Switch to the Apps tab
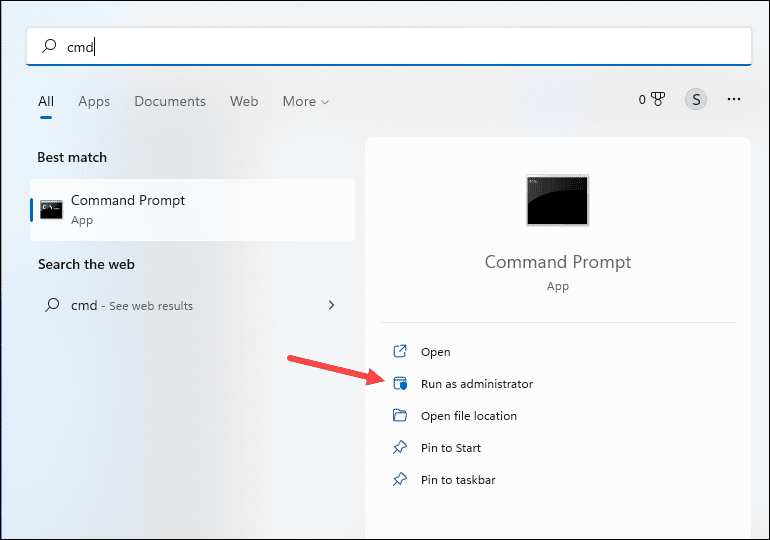The height and width of the screenshot is (540, 770). (x=94, y=101)
